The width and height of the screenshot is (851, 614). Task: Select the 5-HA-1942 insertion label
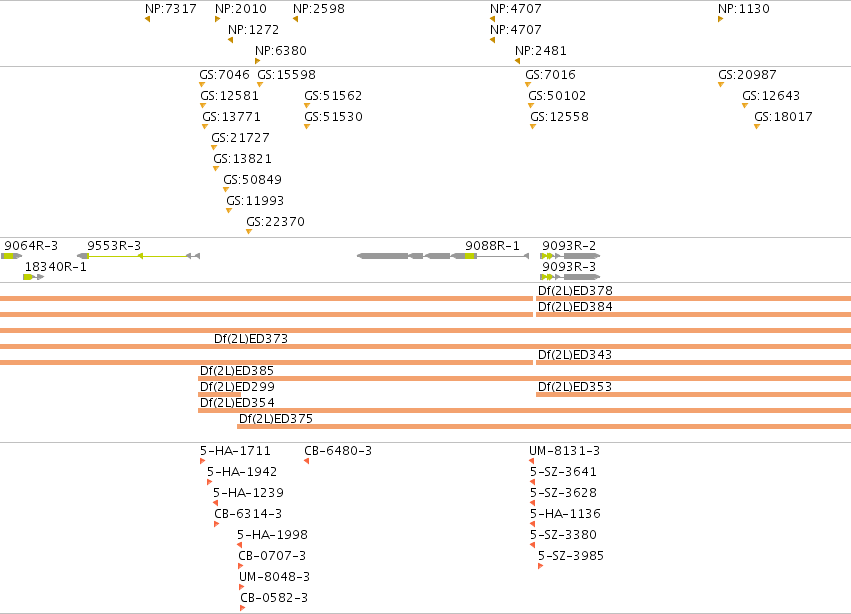[x=242, y=472]
